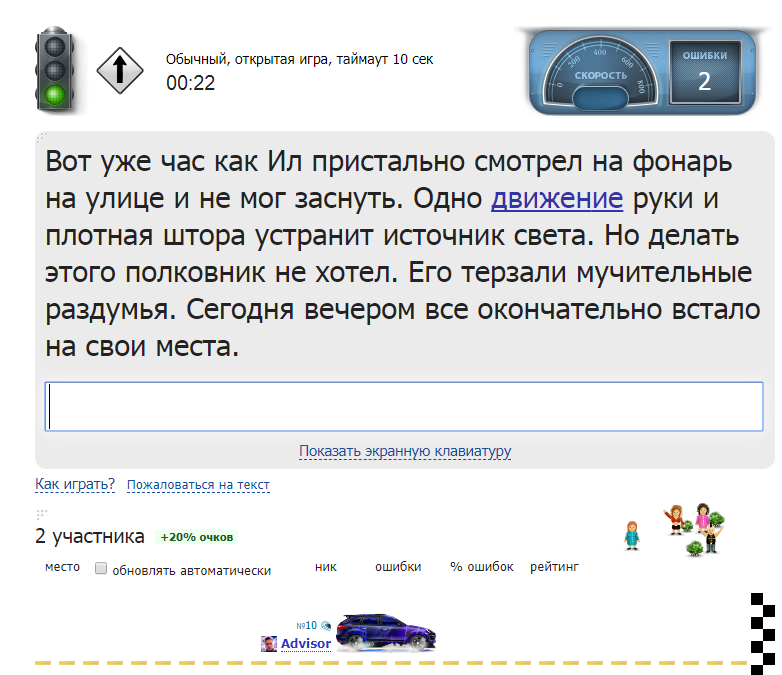Click the checkered finish line flag
The width and height of the screenshot is (782, 675).
[764, 634]
